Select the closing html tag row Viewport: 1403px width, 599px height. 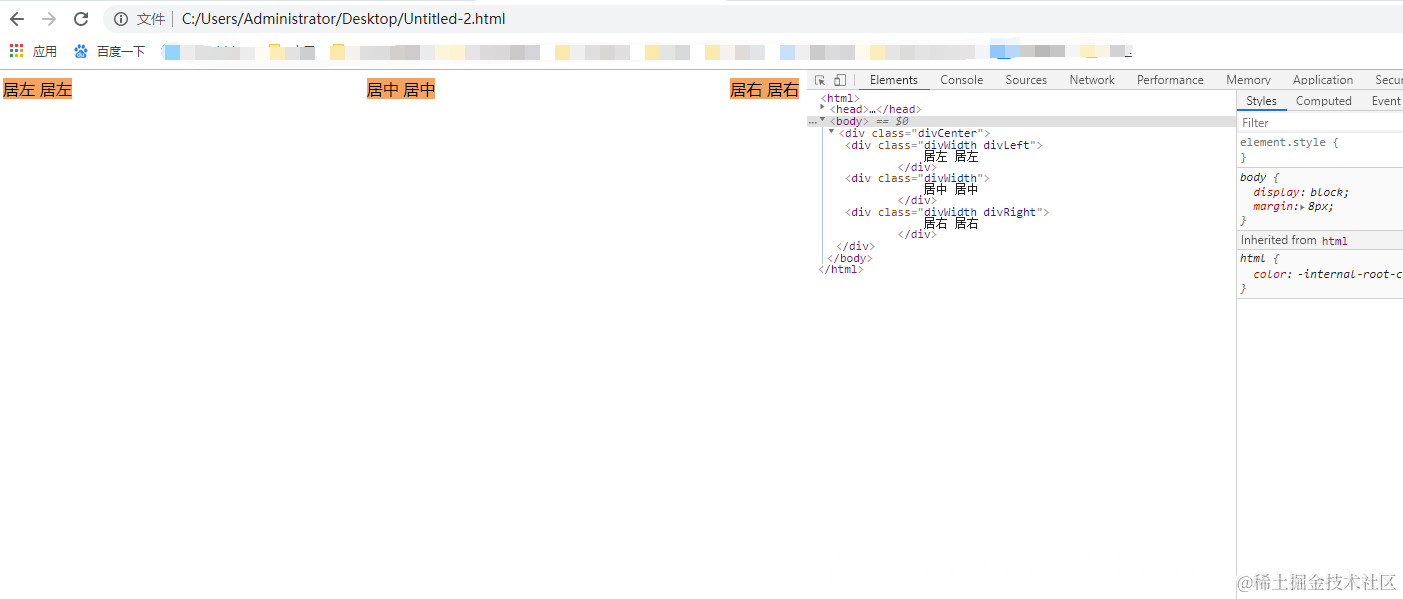point(840,269)
